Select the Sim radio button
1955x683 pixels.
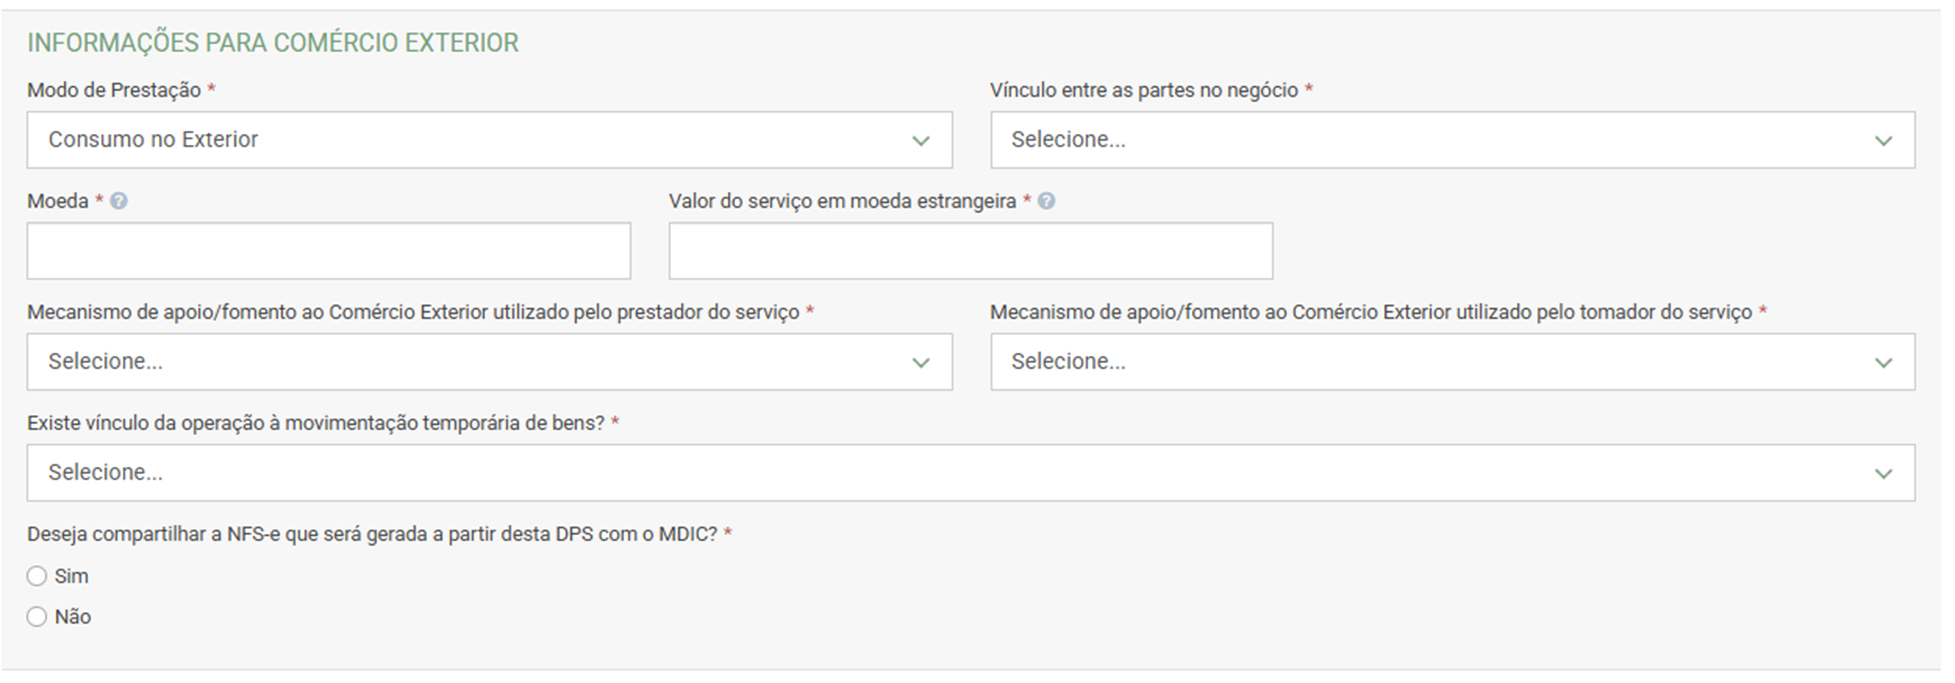click(x=37, y=576)
